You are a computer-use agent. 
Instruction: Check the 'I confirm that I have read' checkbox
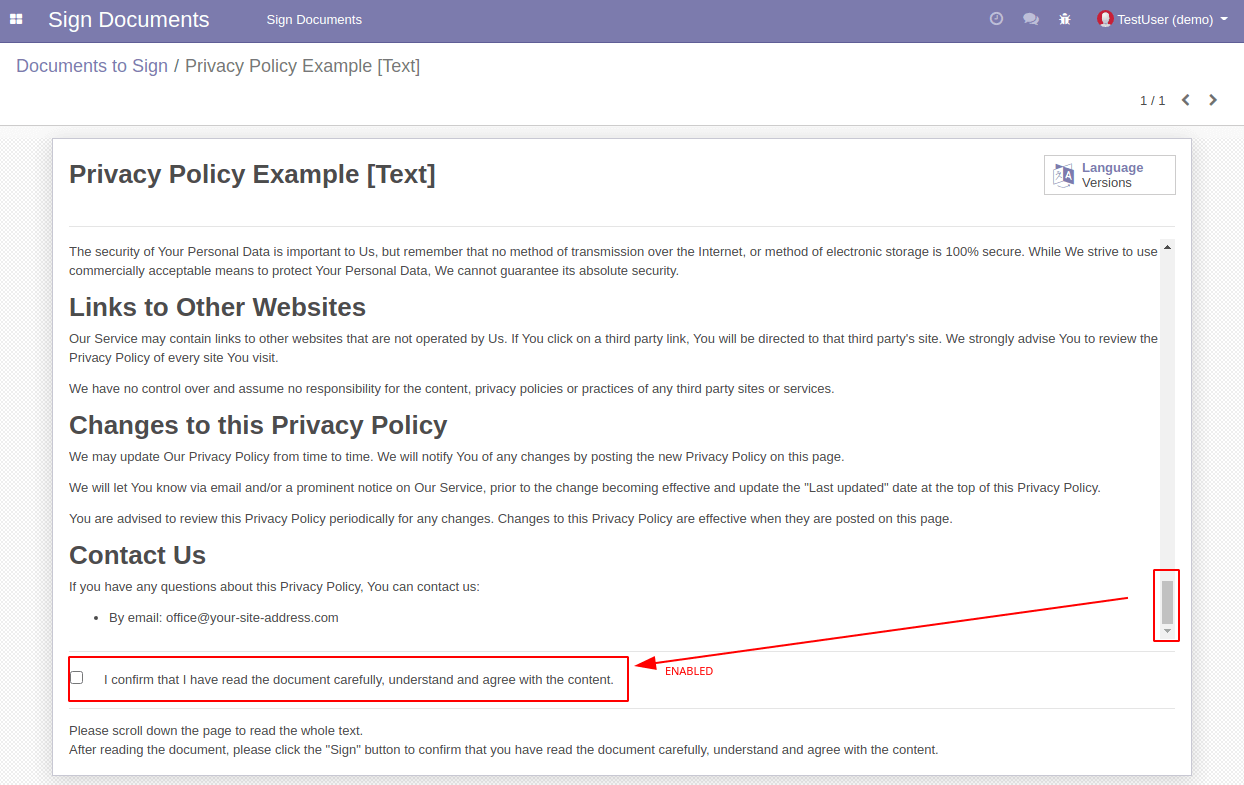[77, 678]
